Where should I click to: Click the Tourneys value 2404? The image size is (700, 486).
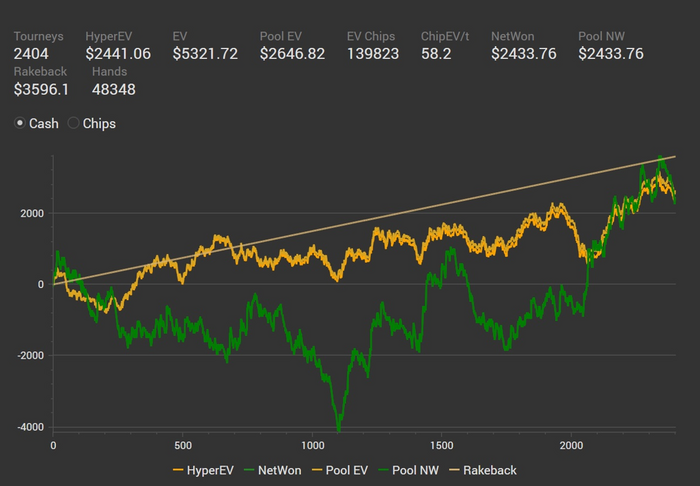tap(31, 54)
